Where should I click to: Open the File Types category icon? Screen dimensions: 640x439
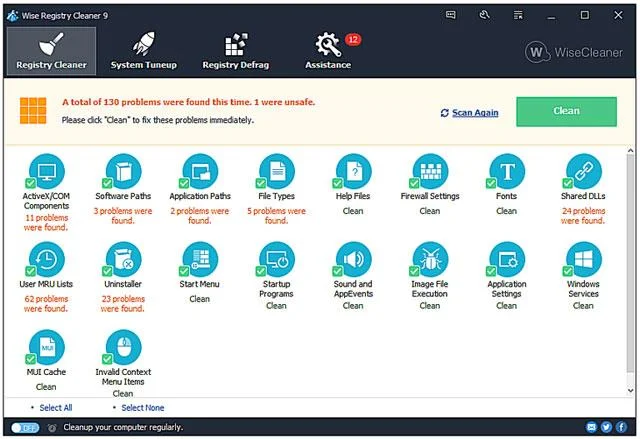pos(277,171)
